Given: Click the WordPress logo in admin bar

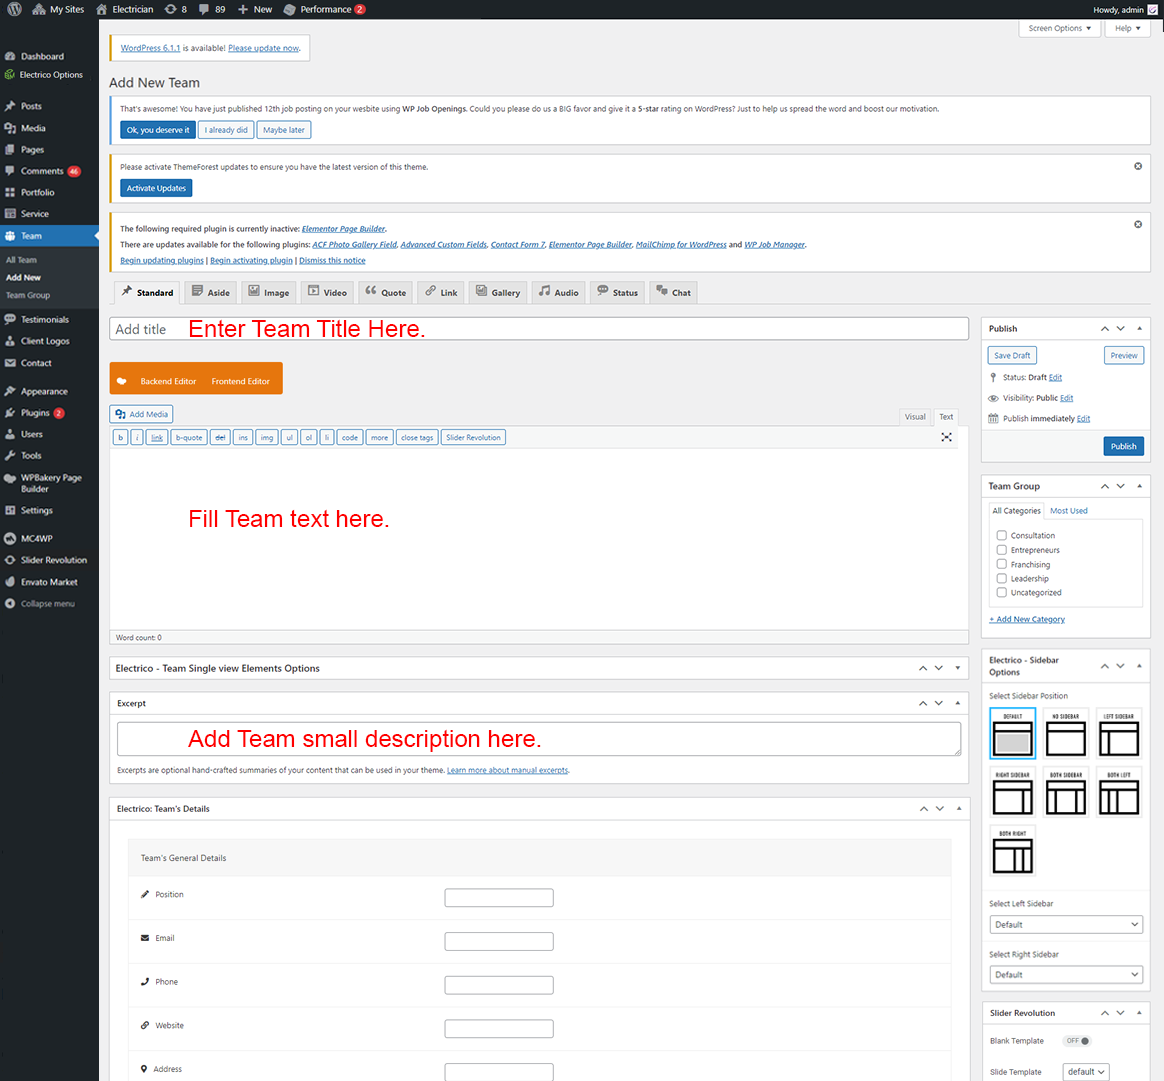Looking at the screenshot, I should 14,9.
